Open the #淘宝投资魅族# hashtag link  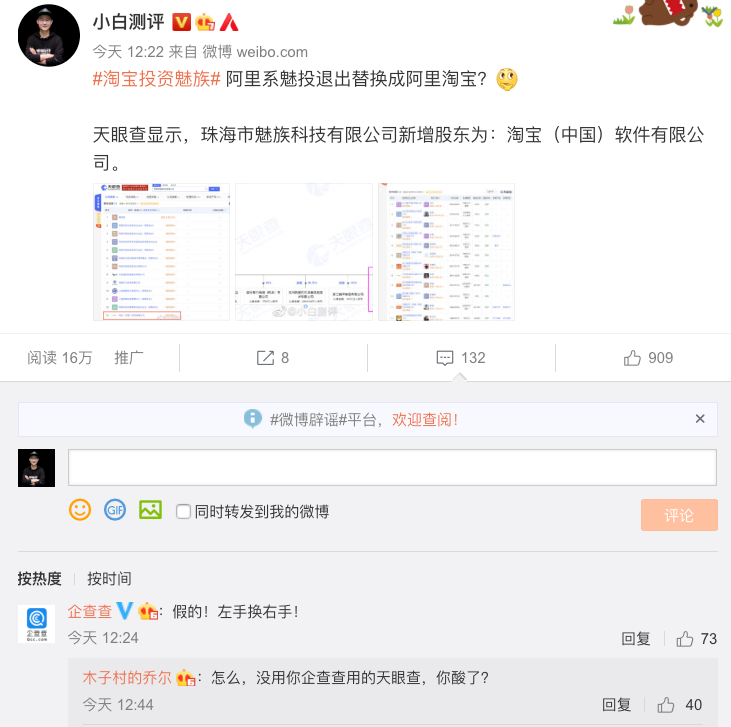pos(156,79)
